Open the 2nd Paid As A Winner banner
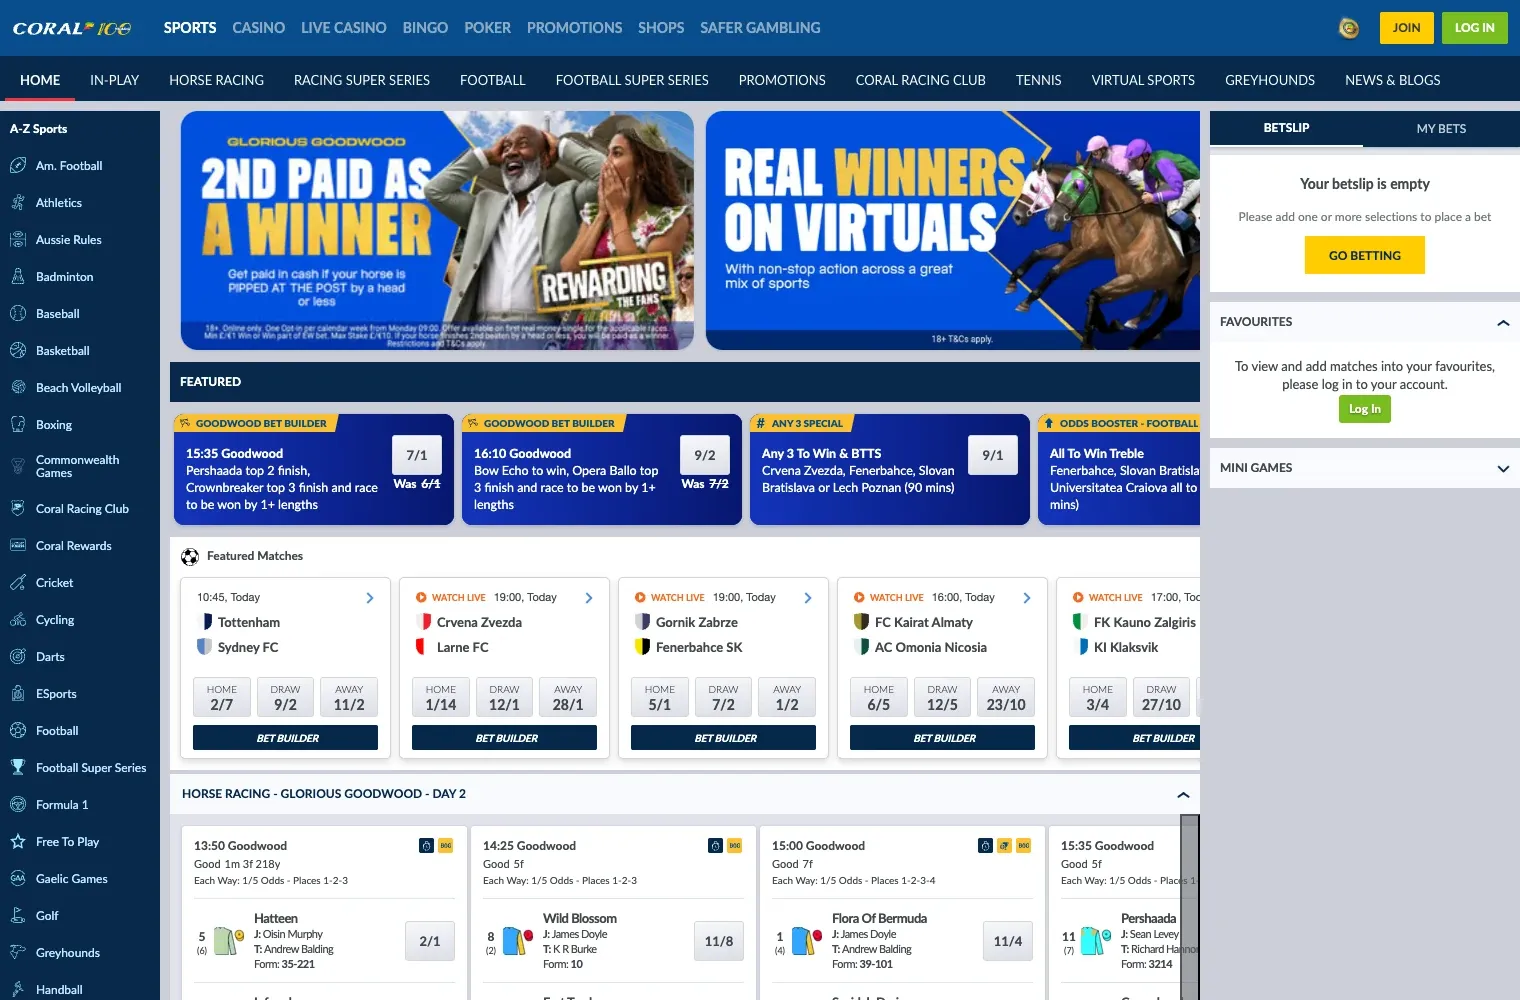This screenshot has width=1520, height=1000. 437,230
